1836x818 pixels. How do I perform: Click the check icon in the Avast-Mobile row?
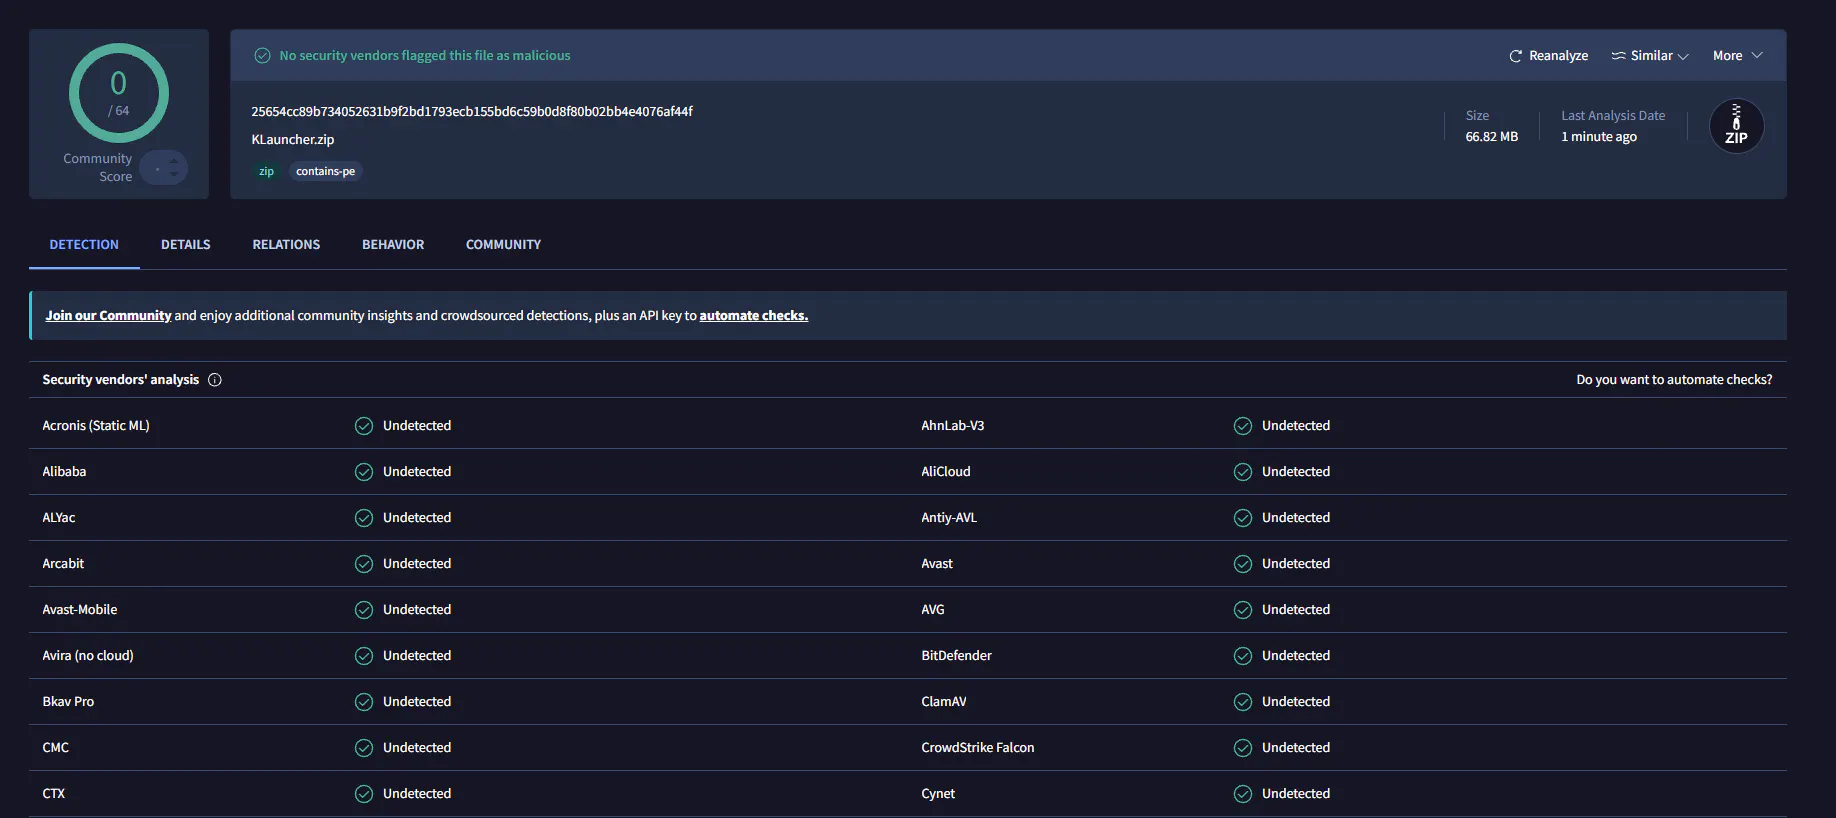tap(364, 610)
